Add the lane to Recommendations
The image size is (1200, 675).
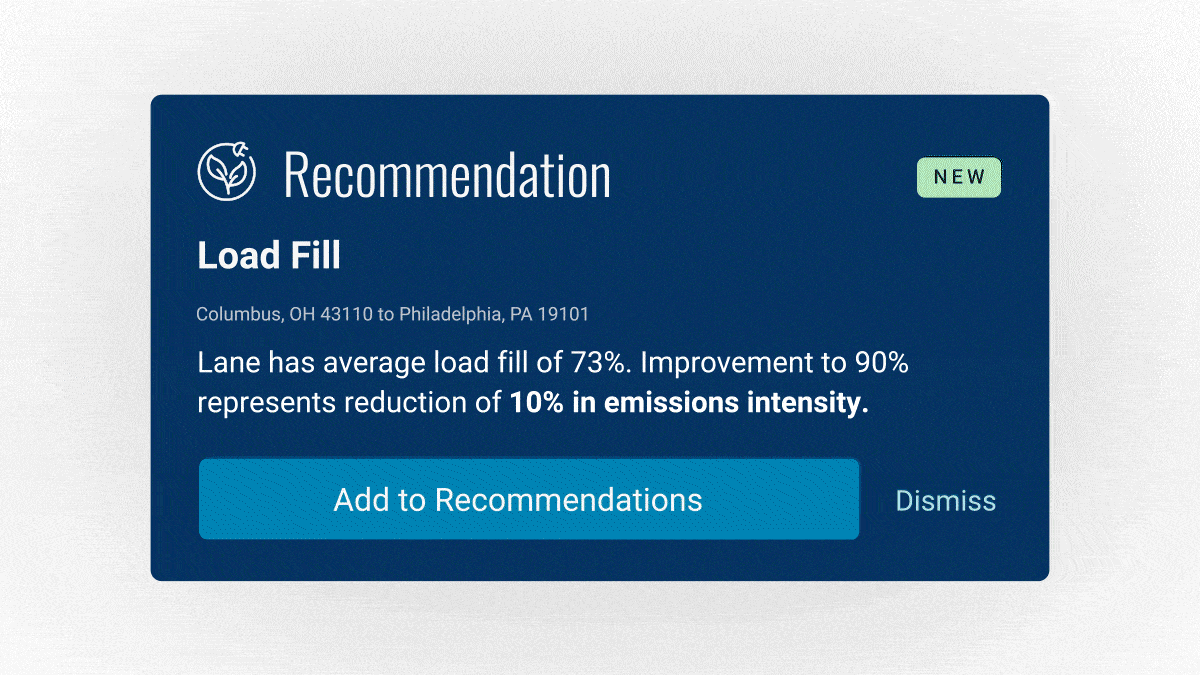pyautogui.click(x=528, y=499)
